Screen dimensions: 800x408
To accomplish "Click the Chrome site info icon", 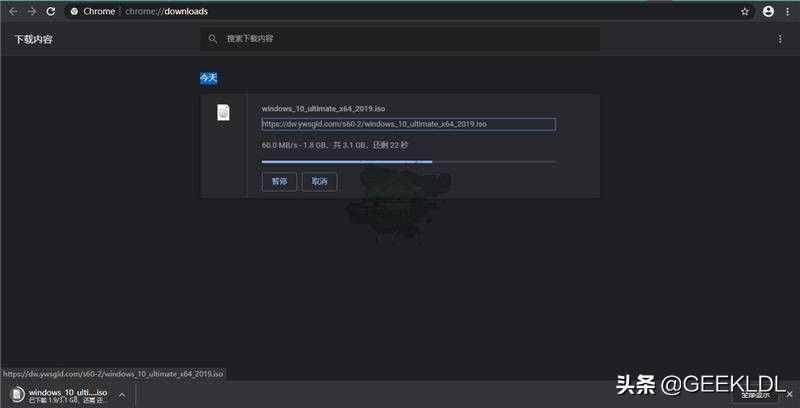I will coord(74,11).
